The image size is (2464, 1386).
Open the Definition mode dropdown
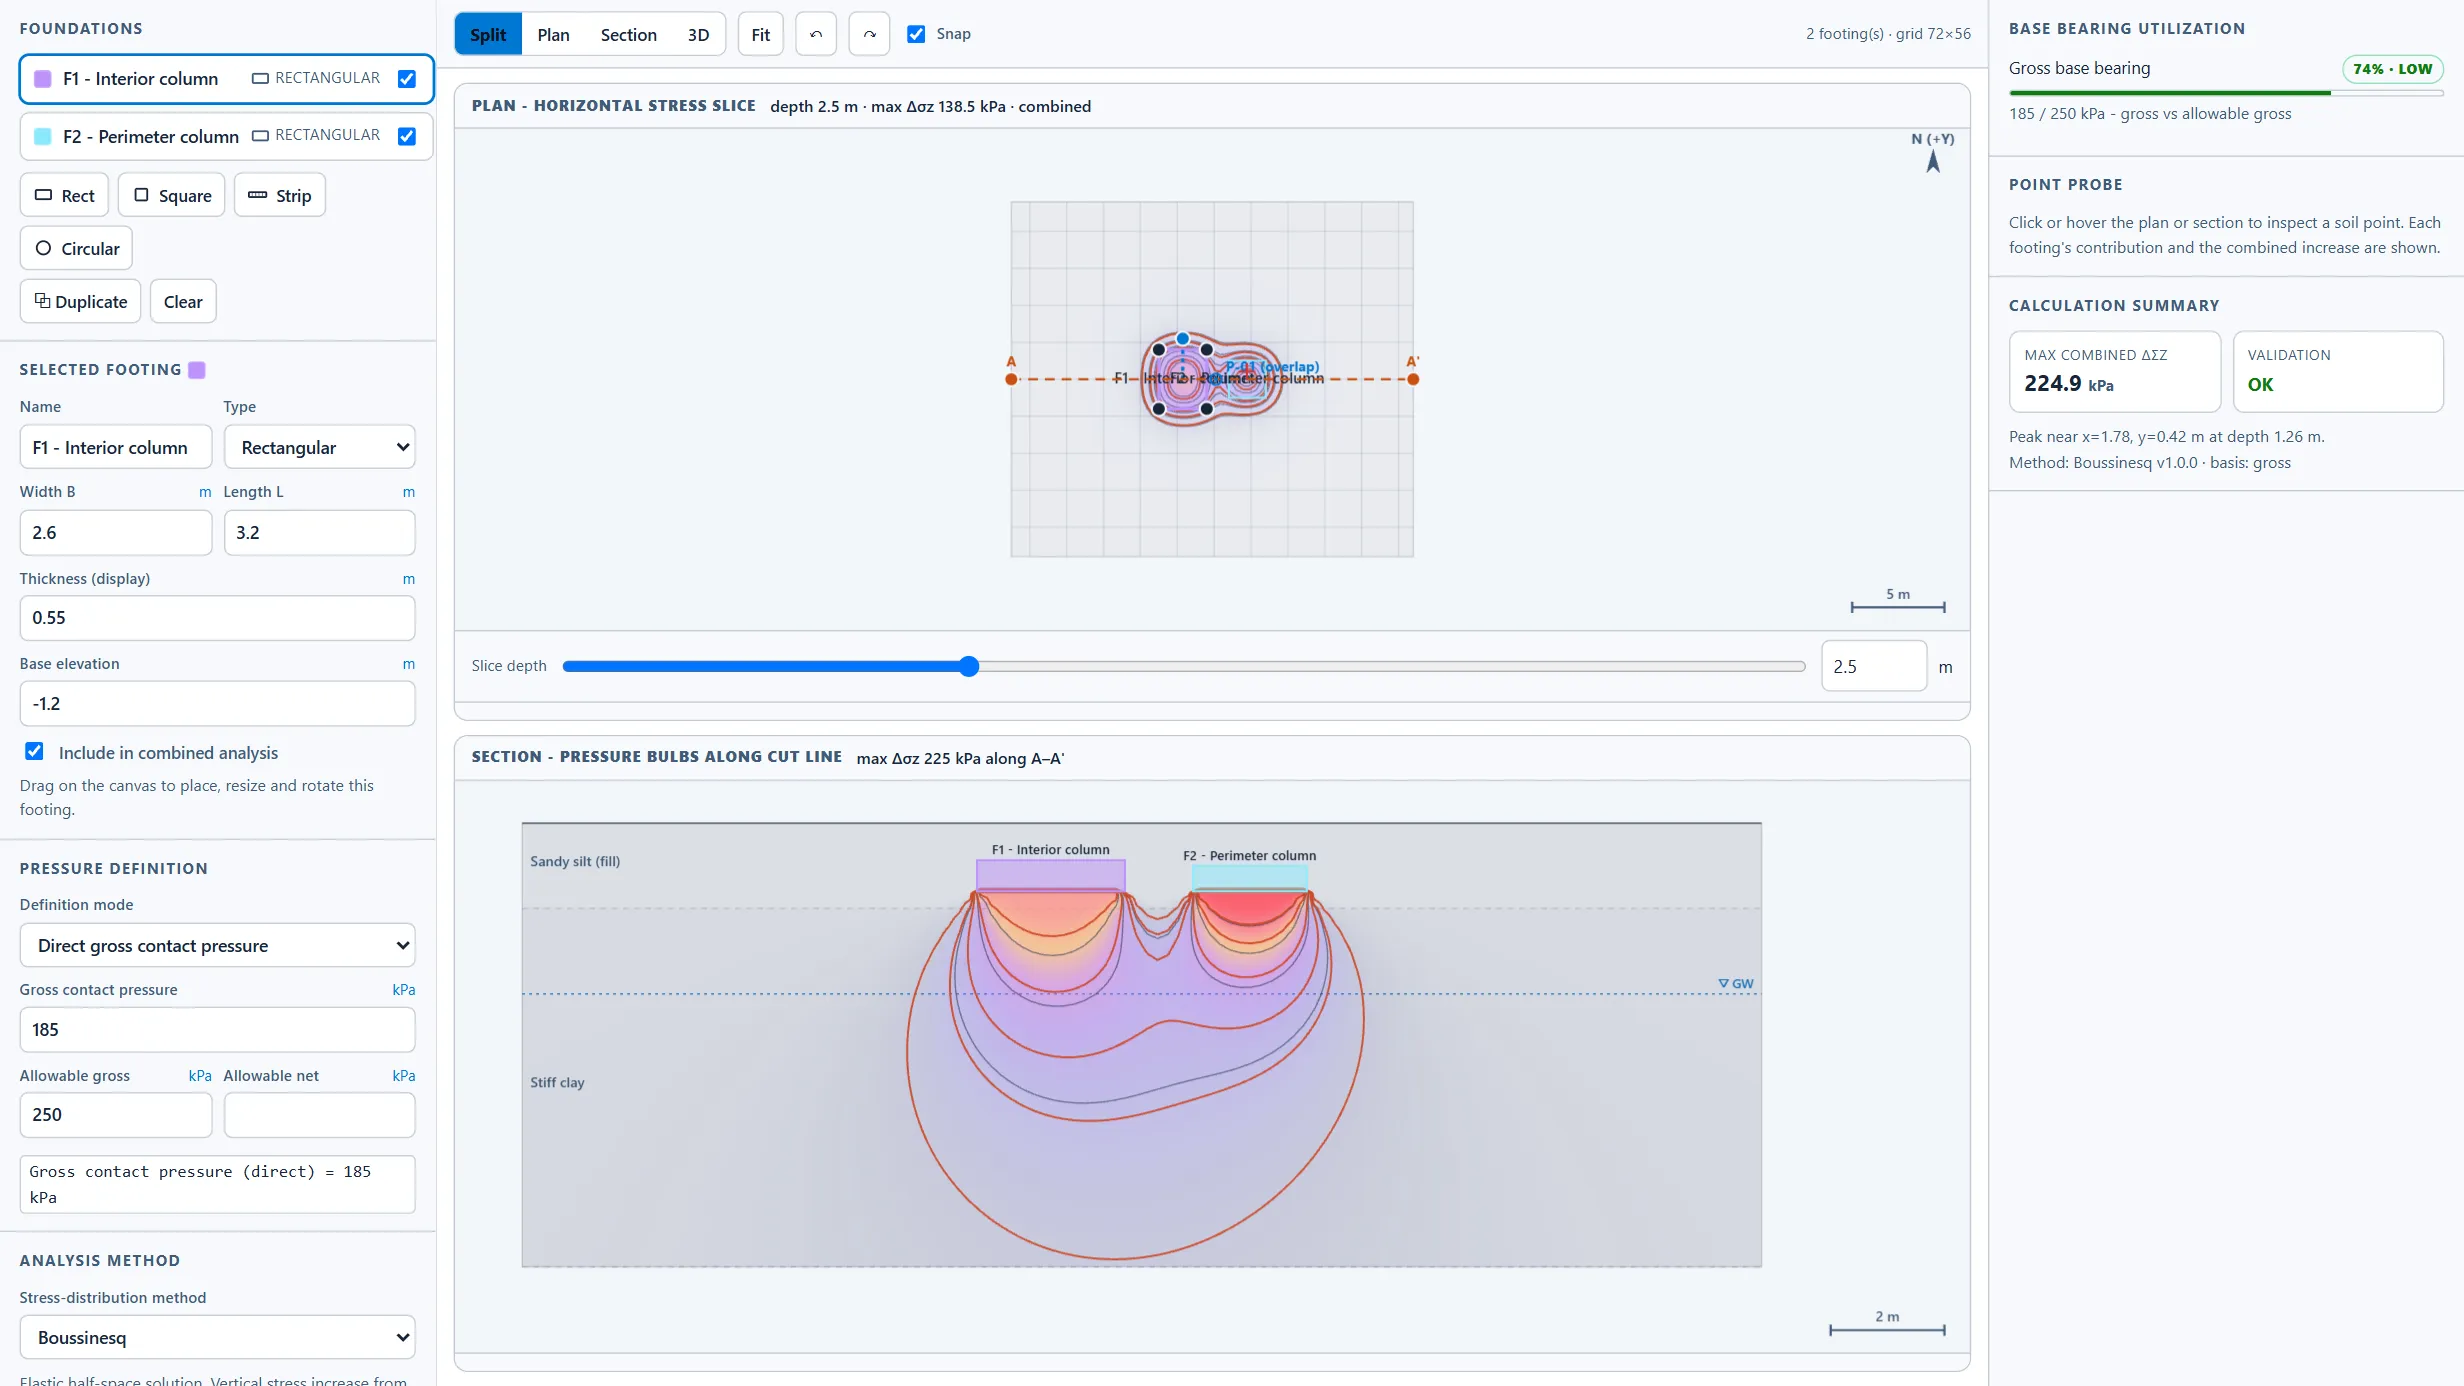click(x=217, y=945)
